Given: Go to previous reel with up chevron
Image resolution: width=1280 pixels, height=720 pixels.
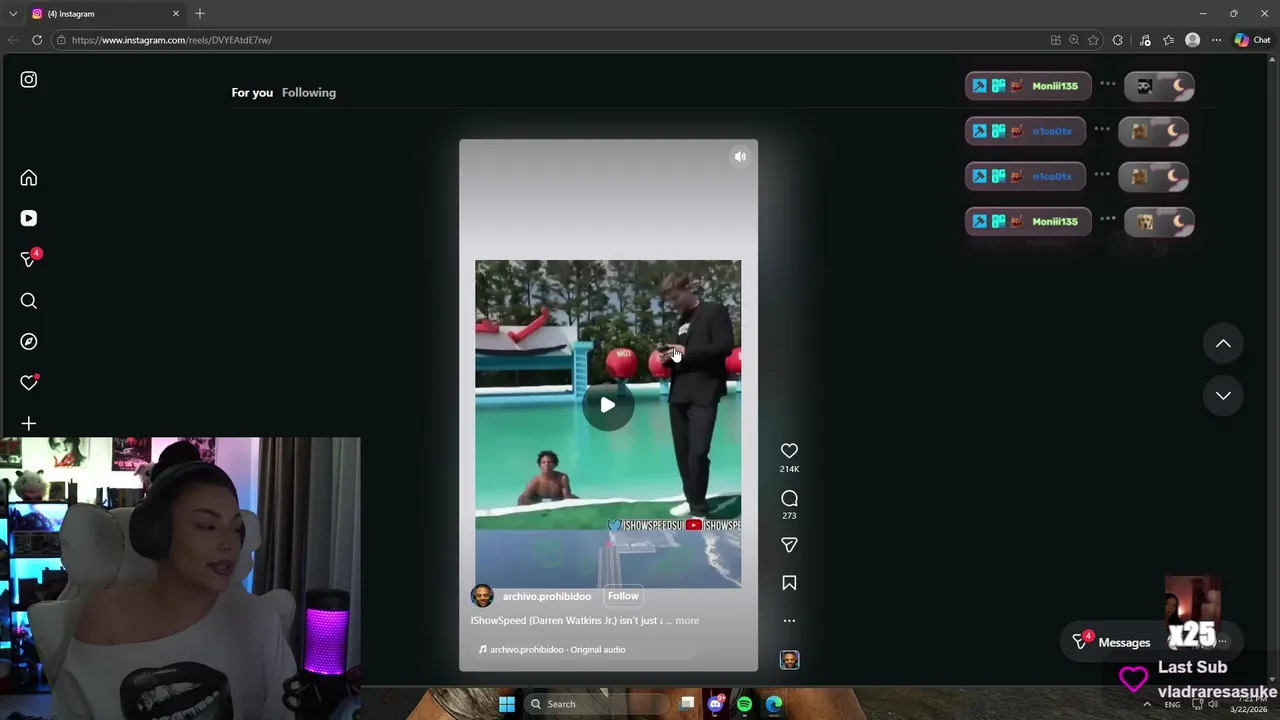Looking at the screenshot, I should coord(1223,343).
